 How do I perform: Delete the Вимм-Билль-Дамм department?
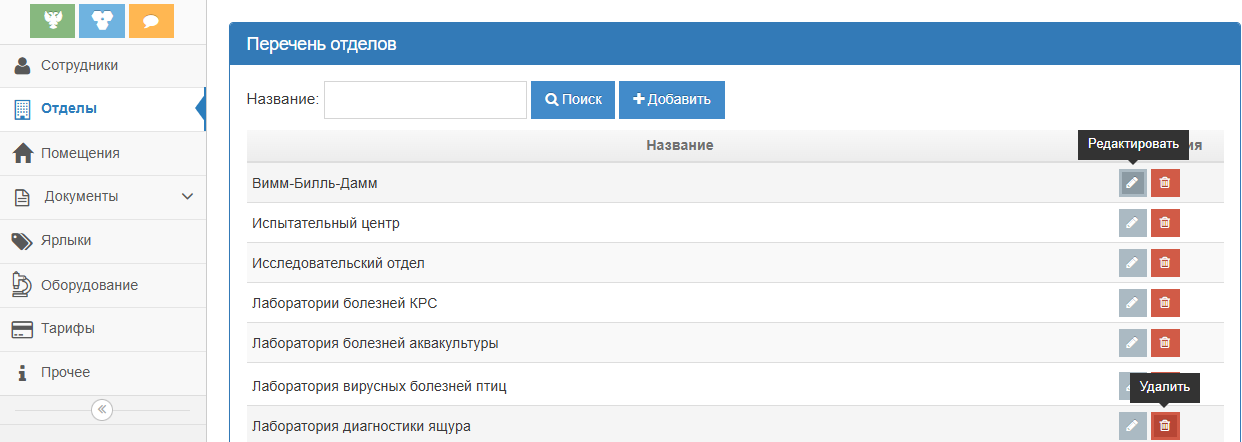pyautogui.click(x=1164, y=183)
